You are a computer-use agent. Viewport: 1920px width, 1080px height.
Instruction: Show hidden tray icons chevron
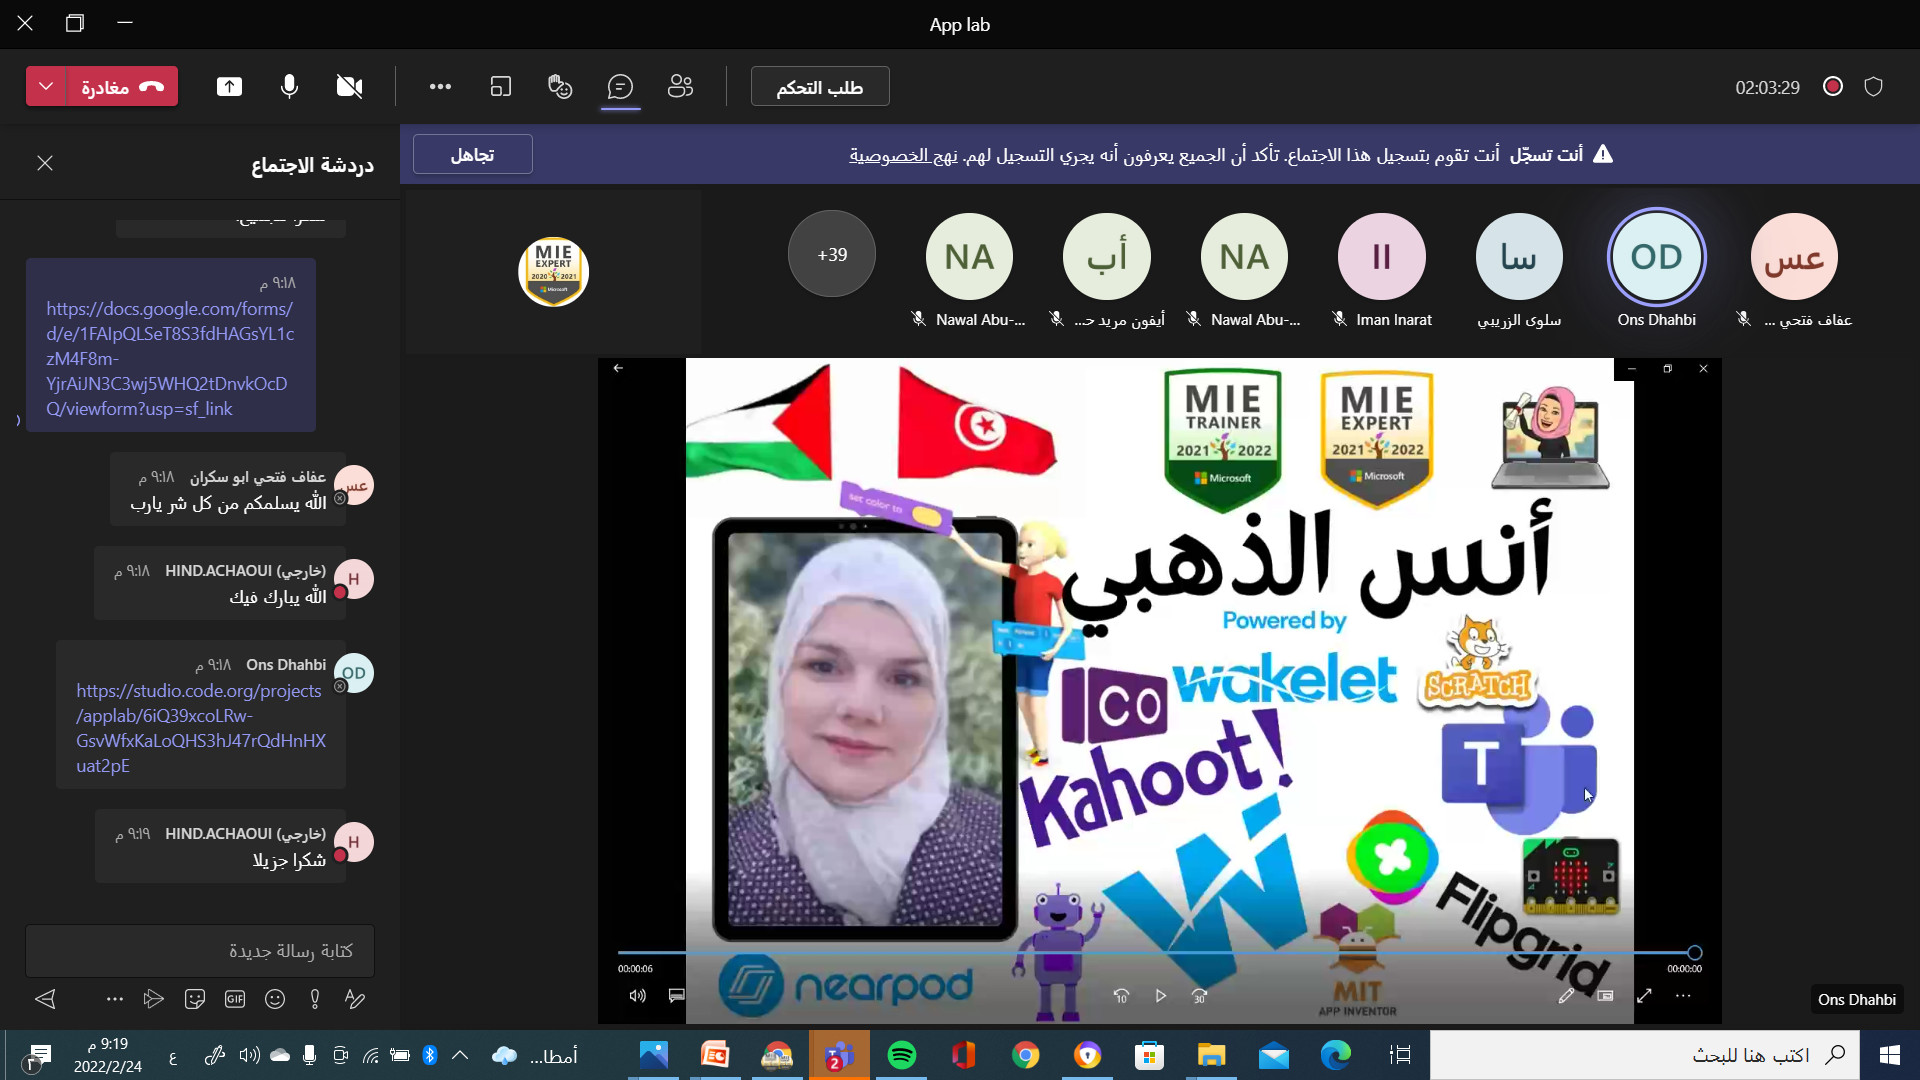[460, 1055]
